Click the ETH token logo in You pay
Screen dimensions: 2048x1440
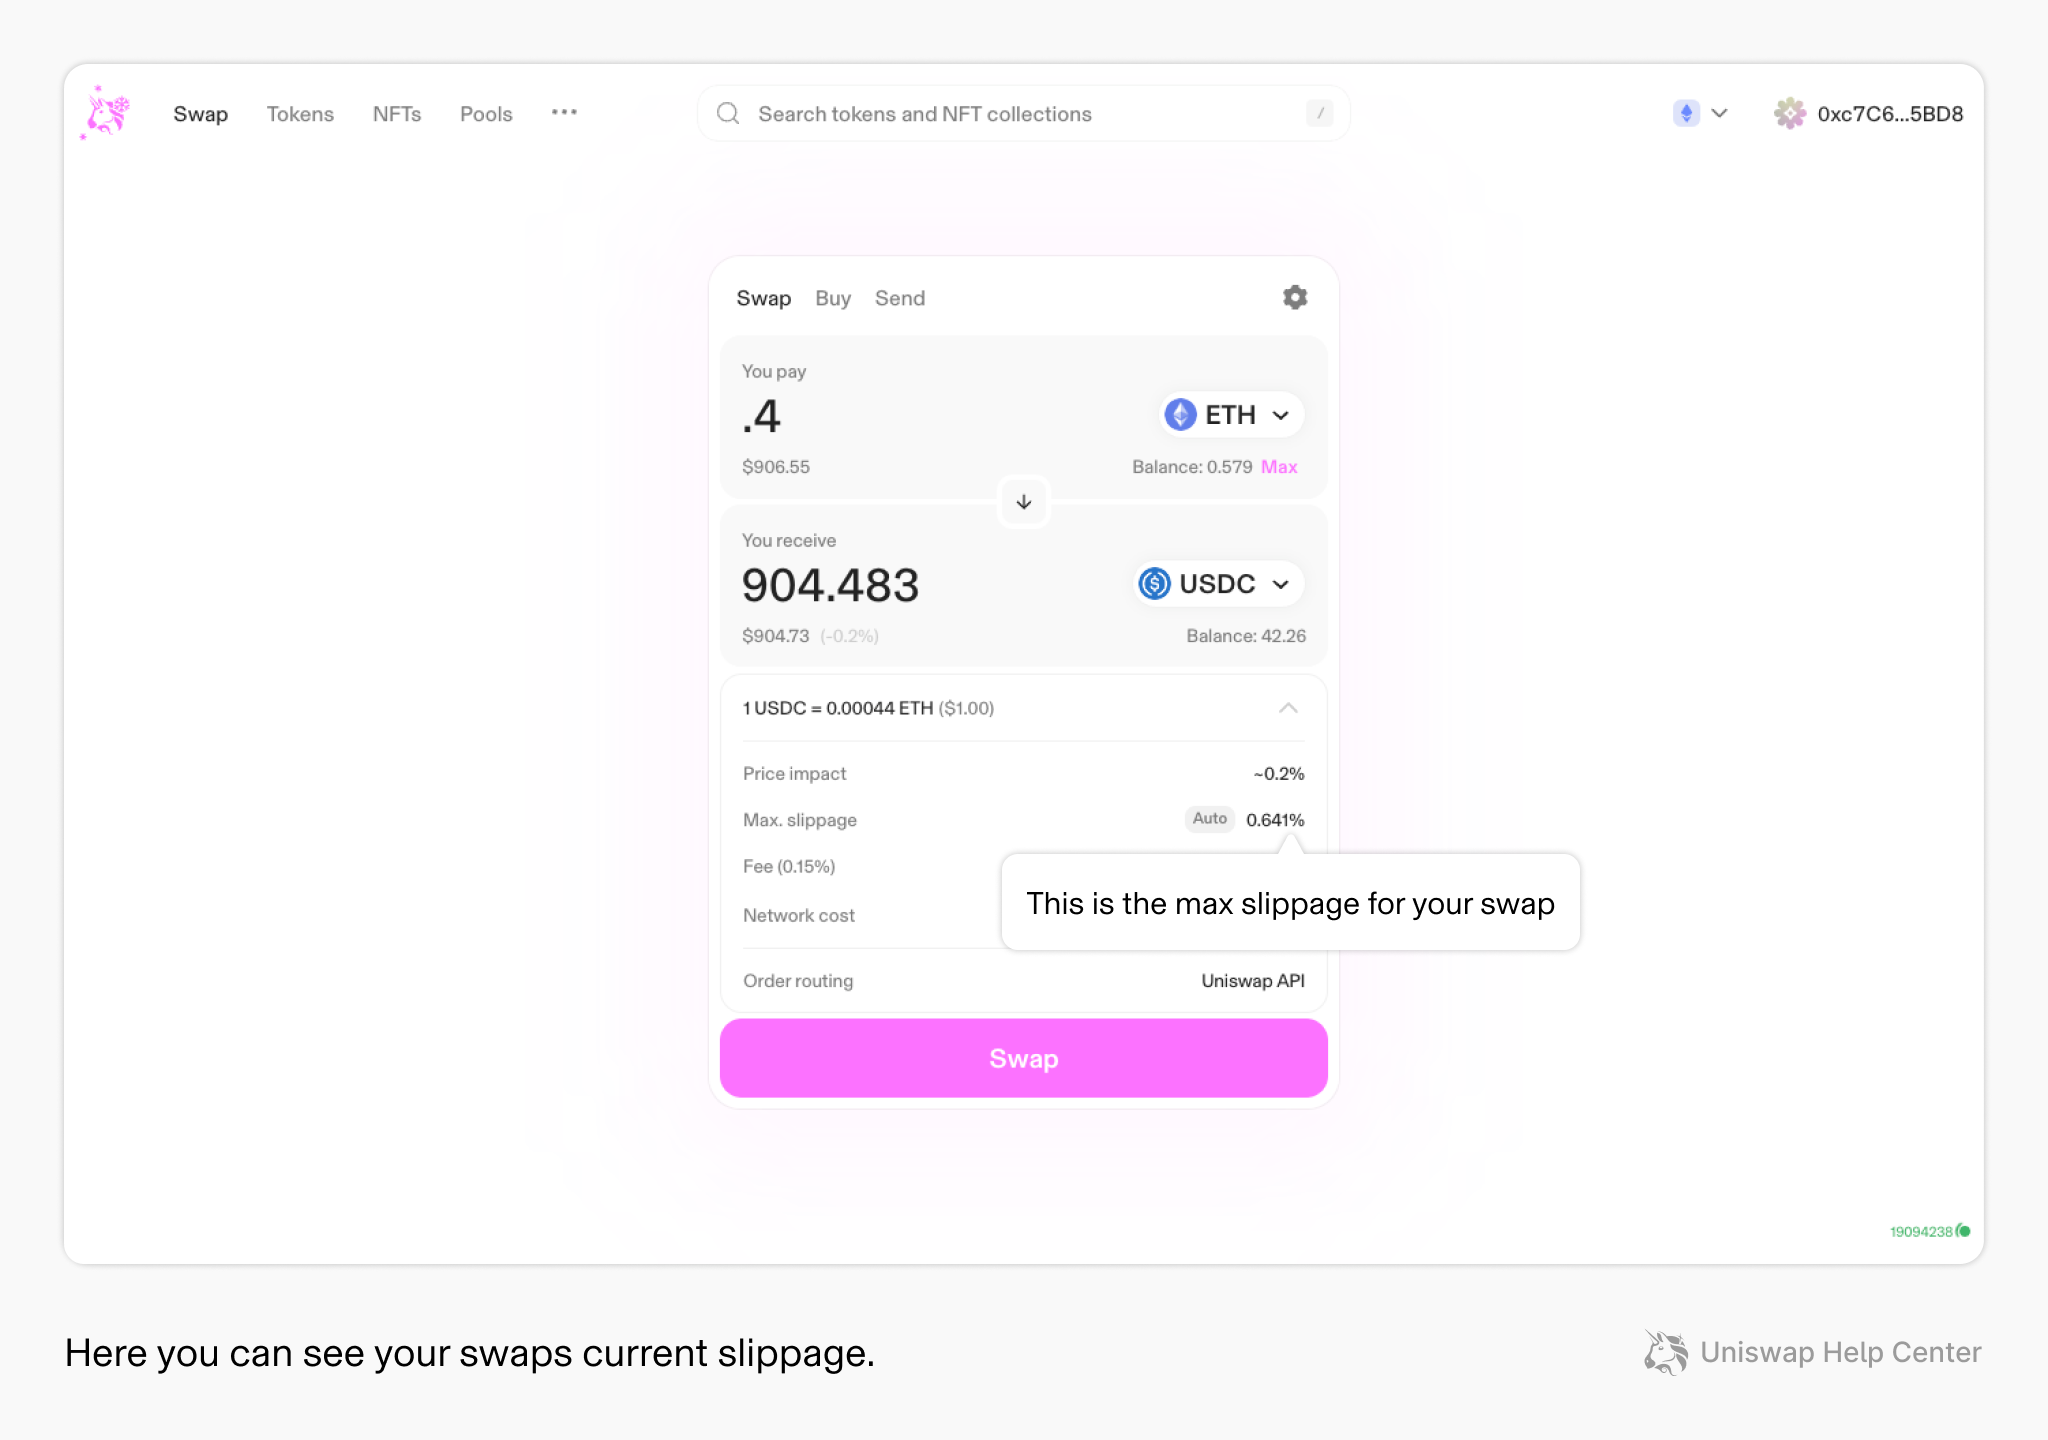pos(1180,414)
